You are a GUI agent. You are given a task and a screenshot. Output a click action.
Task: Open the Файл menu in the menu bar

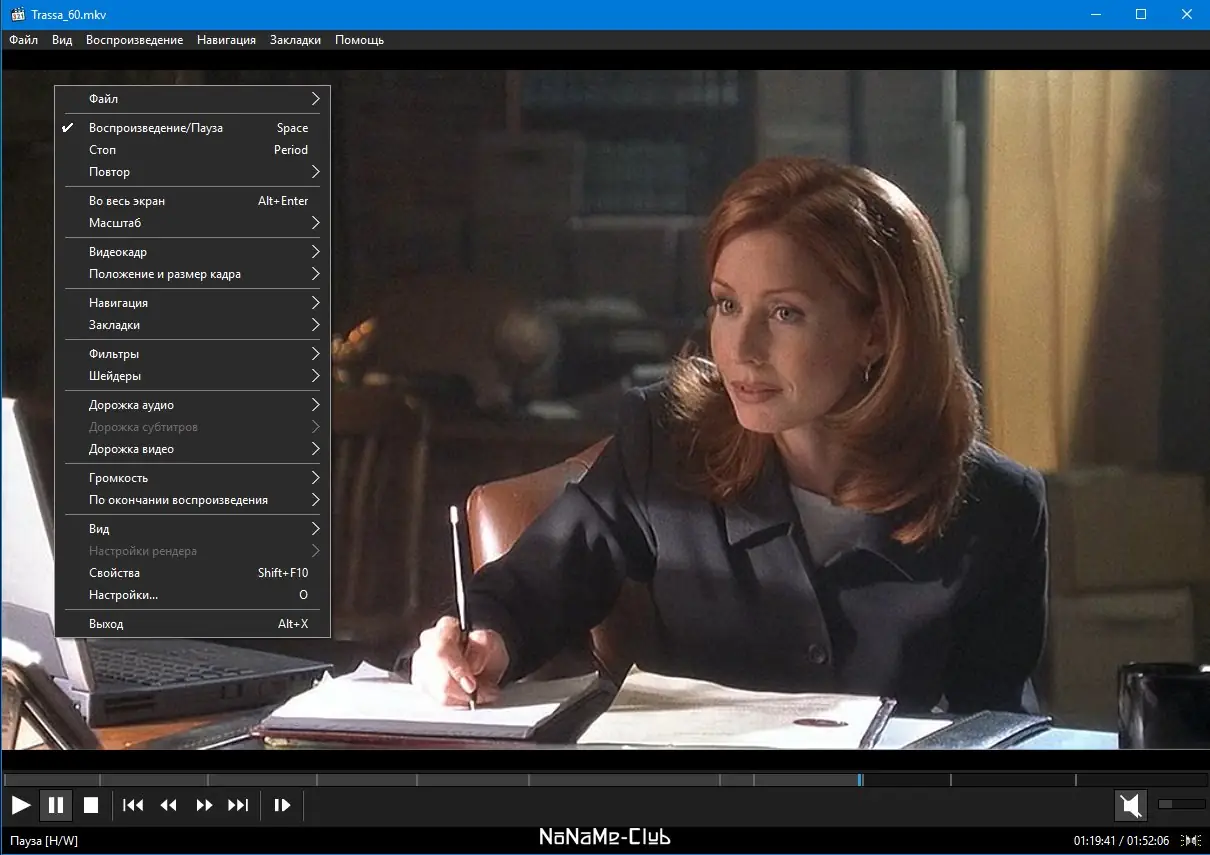point(23,40)
